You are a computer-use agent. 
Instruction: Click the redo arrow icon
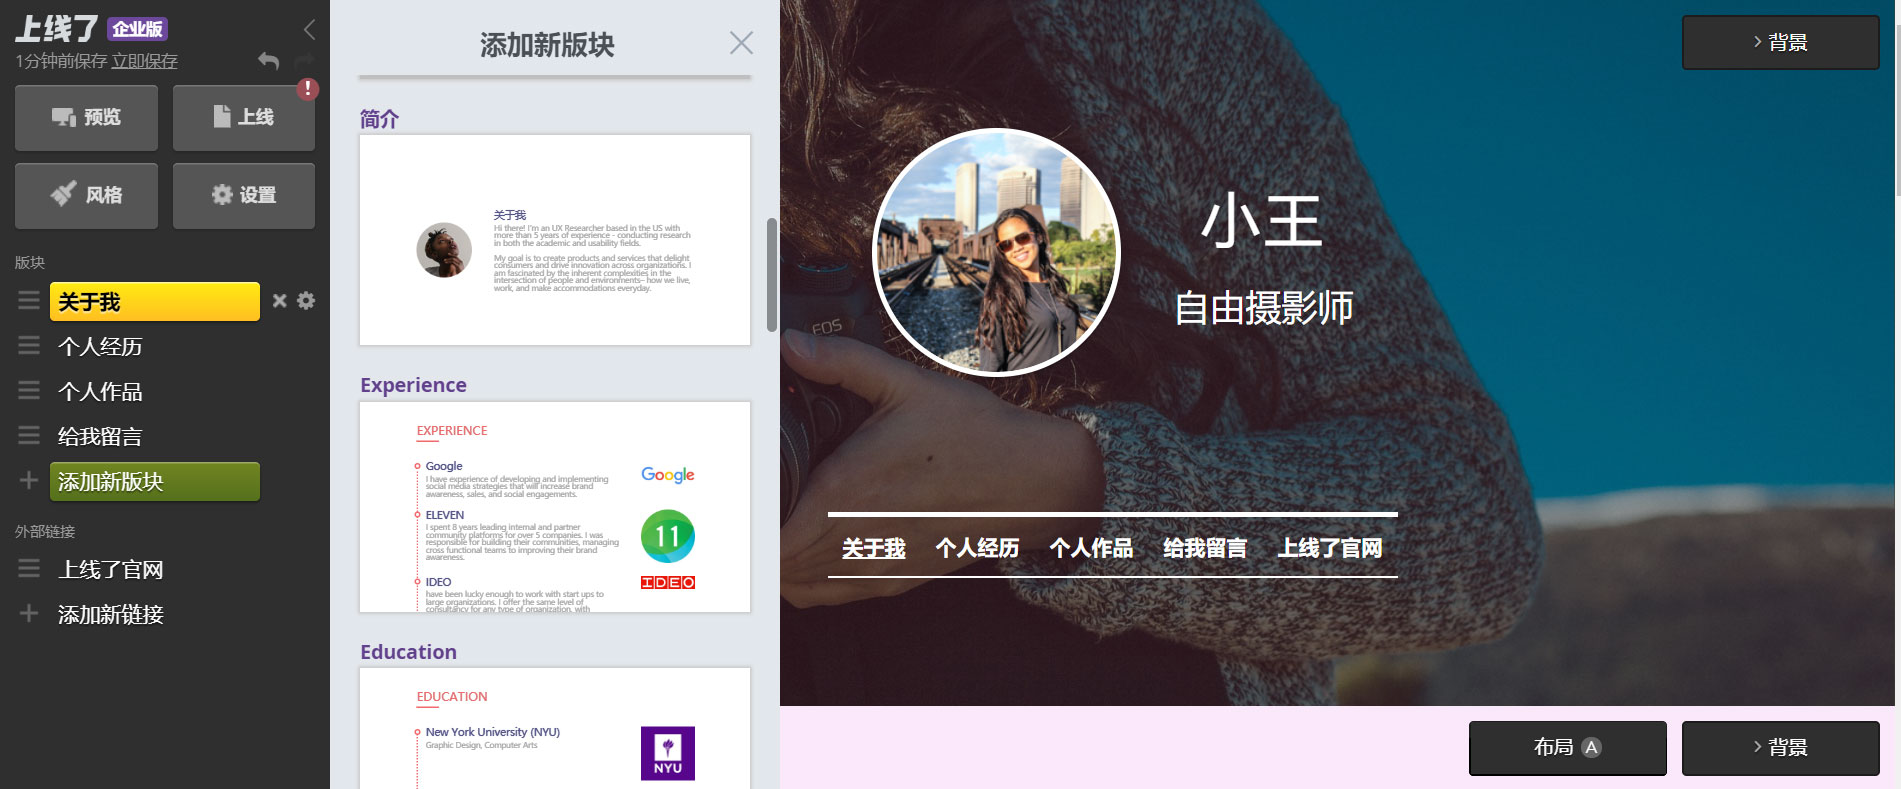coord(304,61)
